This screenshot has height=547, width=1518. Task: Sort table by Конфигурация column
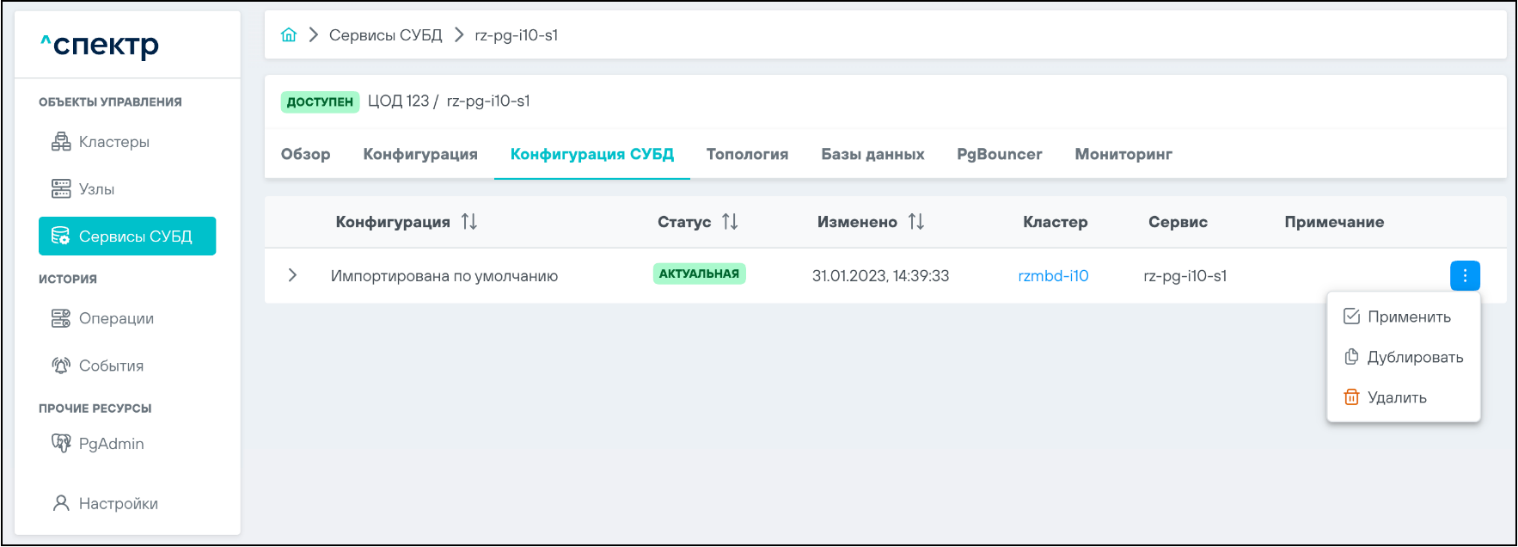[468, 222]
